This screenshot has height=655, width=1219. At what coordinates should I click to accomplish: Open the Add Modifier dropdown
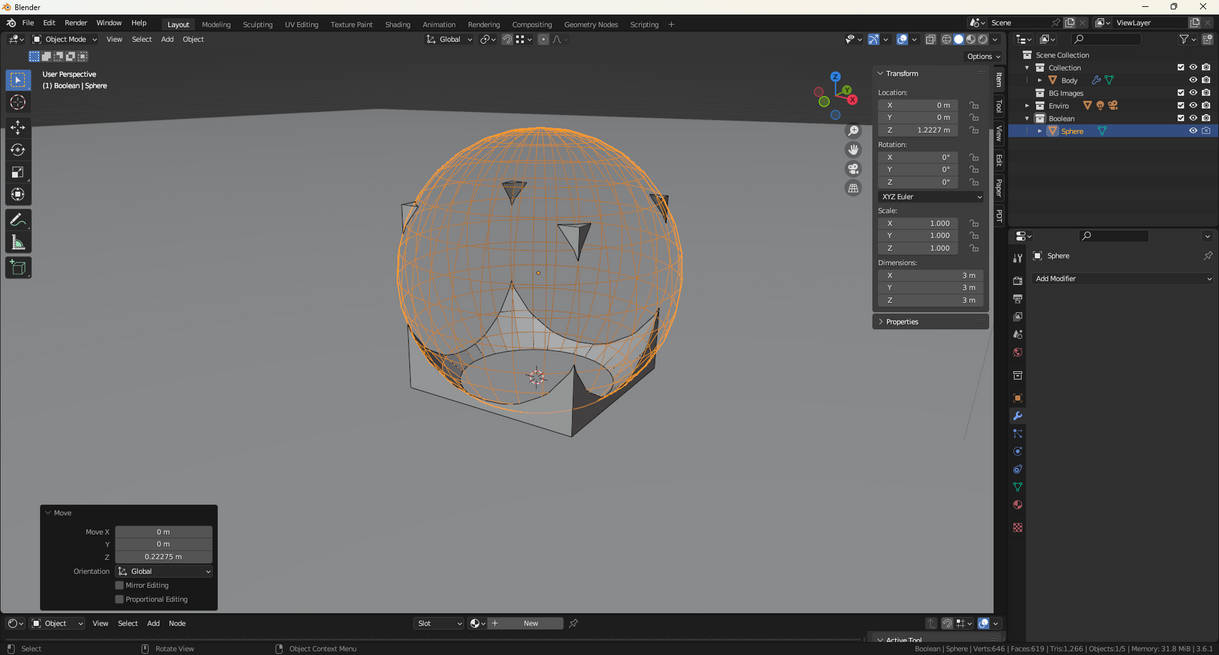tap(1122, 279)
